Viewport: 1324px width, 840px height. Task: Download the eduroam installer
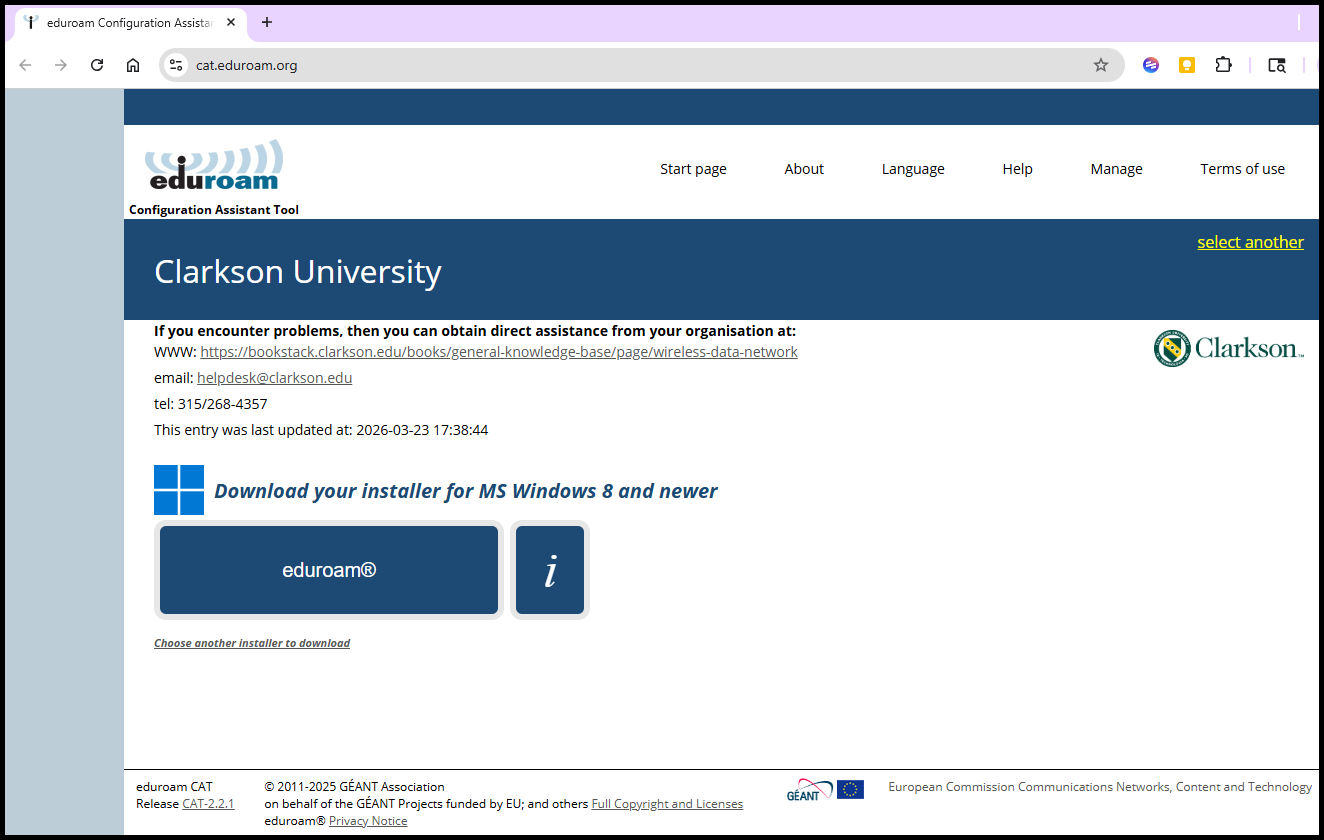point(329,570)
